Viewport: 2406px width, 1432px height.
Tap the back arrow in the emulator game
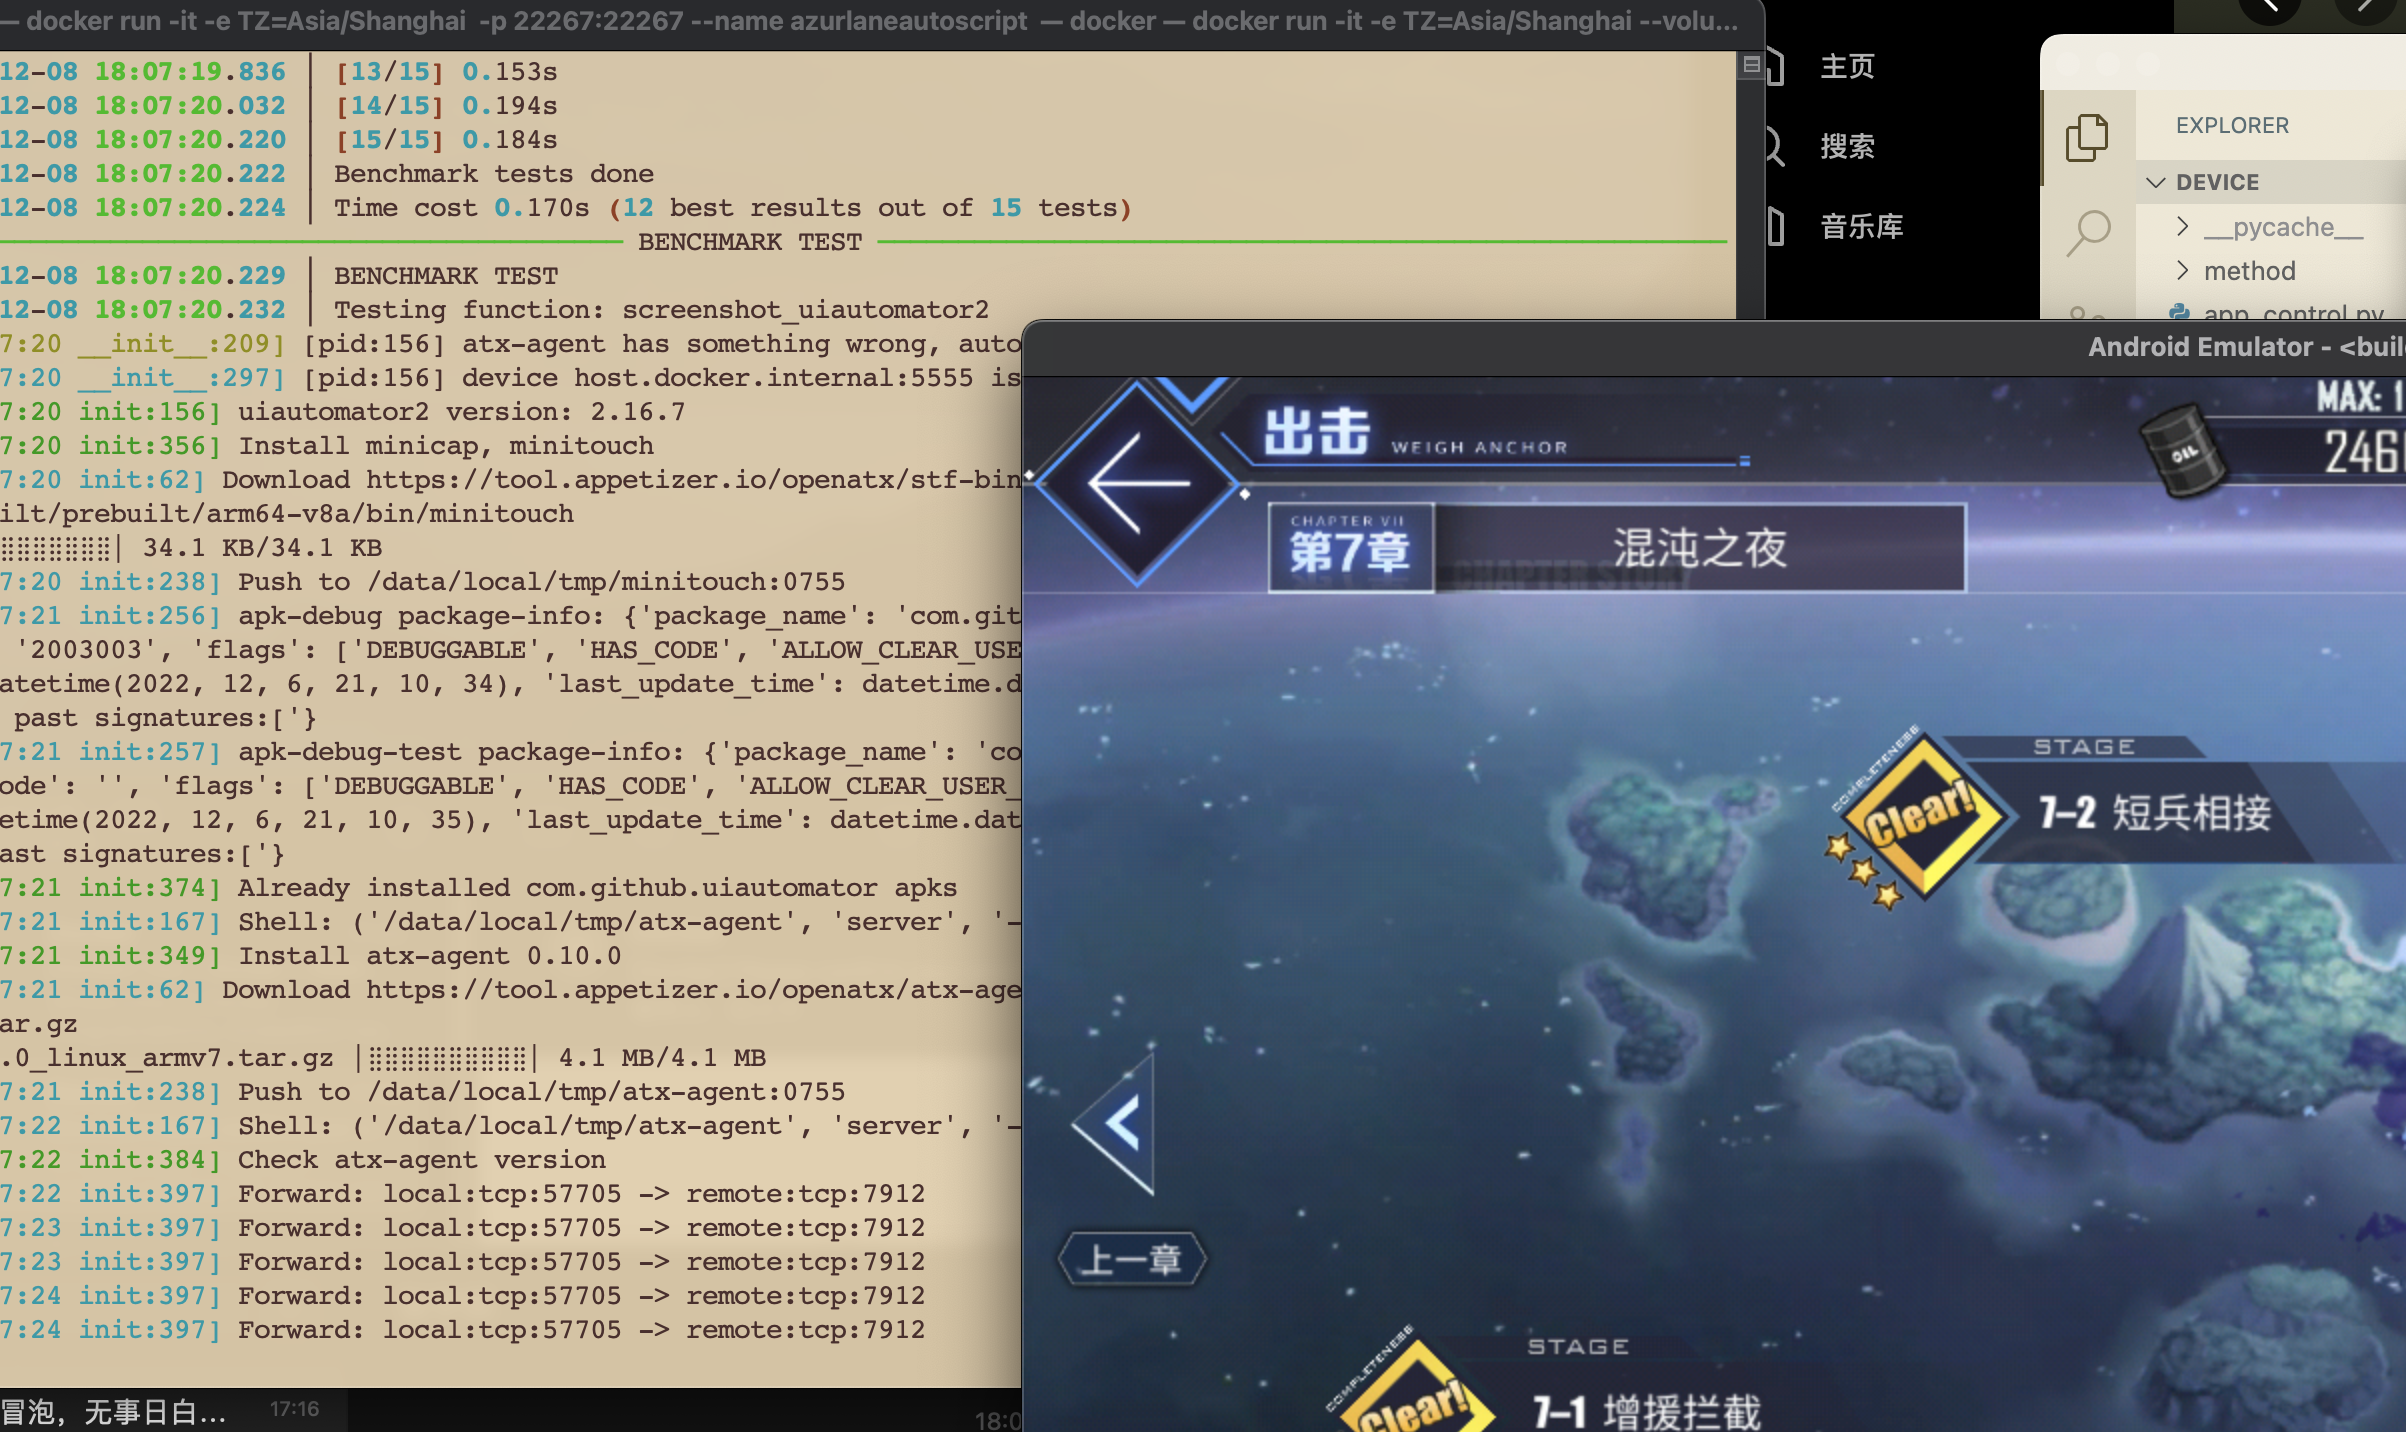1138,482
